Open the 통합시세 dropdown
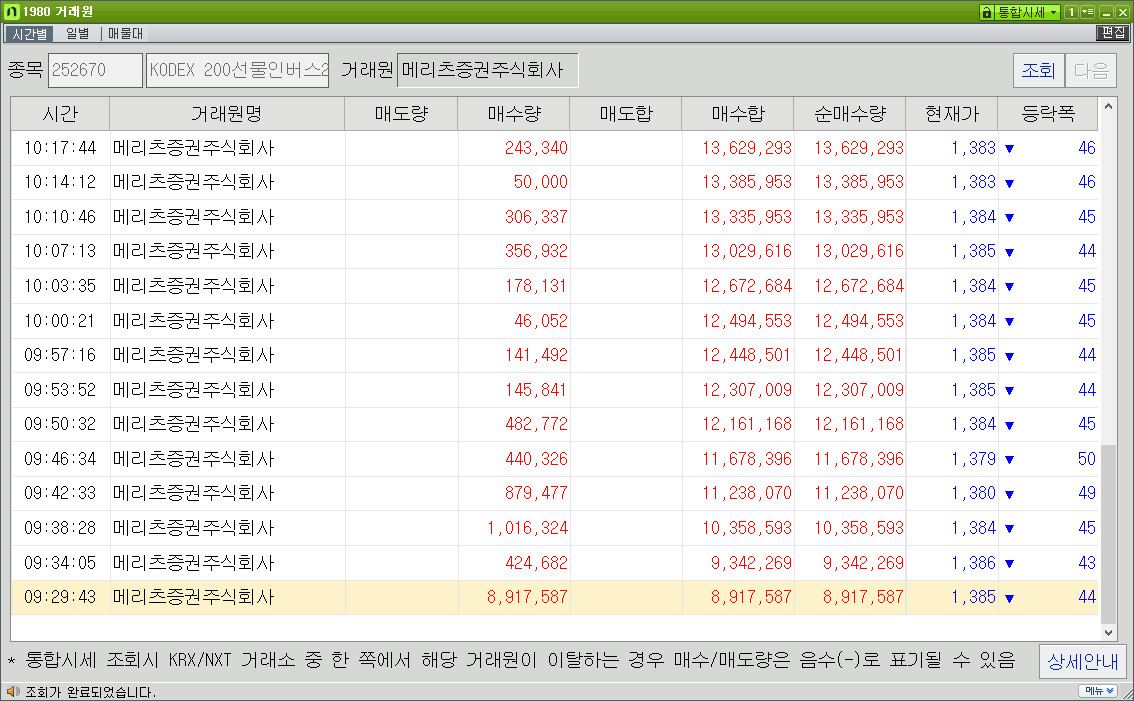 [x=1028, y=12]
